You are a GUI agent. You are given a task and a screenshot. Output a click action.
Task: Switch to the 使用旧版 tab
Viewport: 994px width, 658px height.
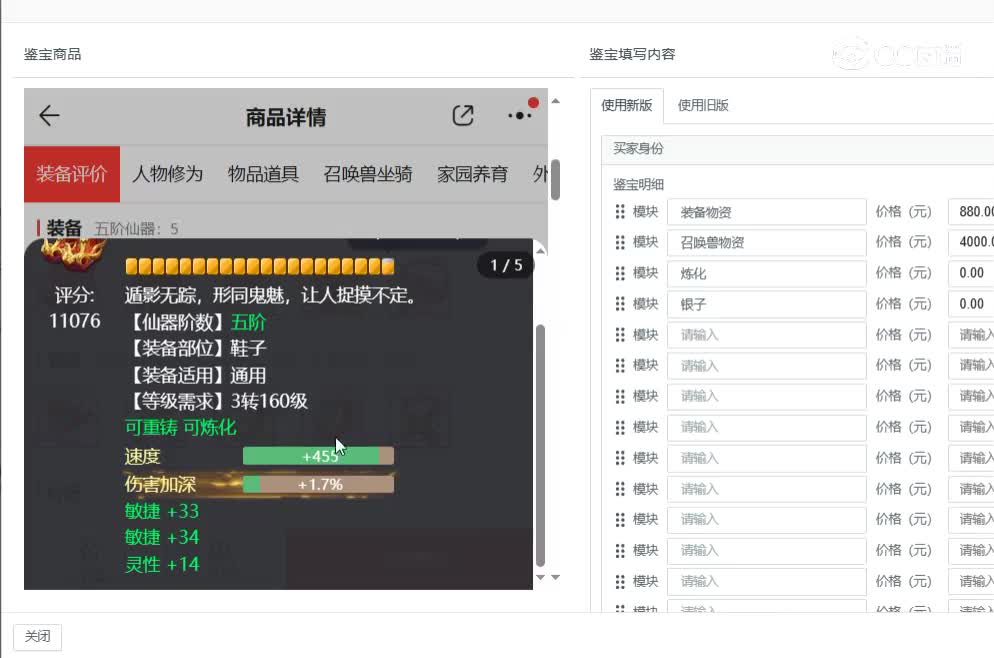700,105
